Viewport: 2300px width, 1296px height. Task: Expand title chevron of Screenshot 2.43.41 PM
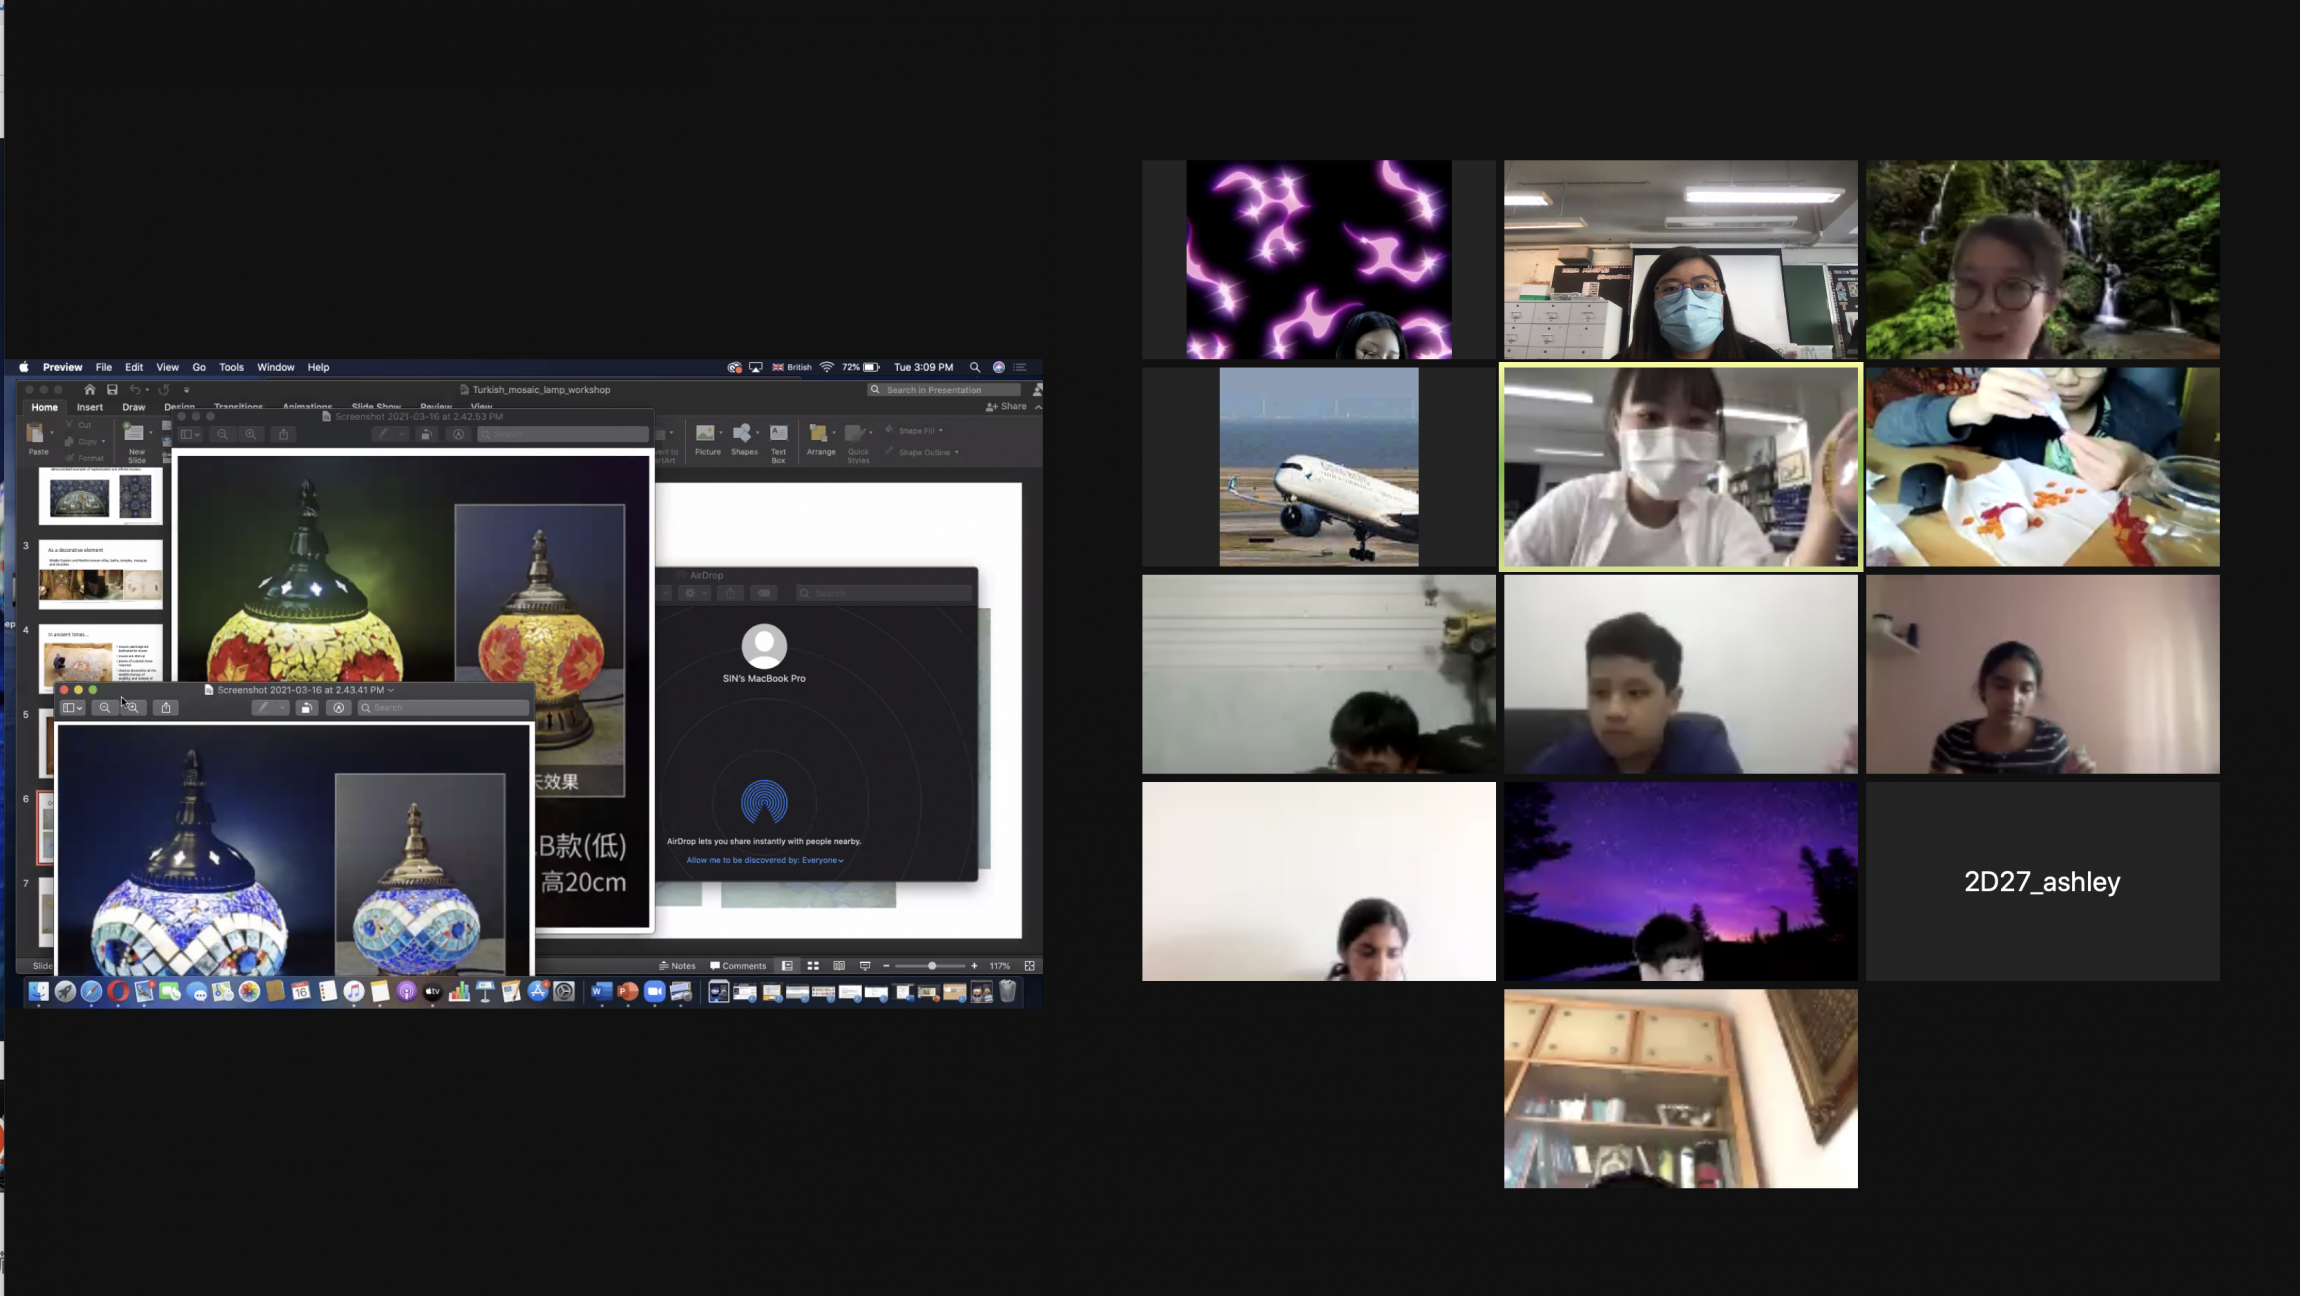[x=391, y=690]
